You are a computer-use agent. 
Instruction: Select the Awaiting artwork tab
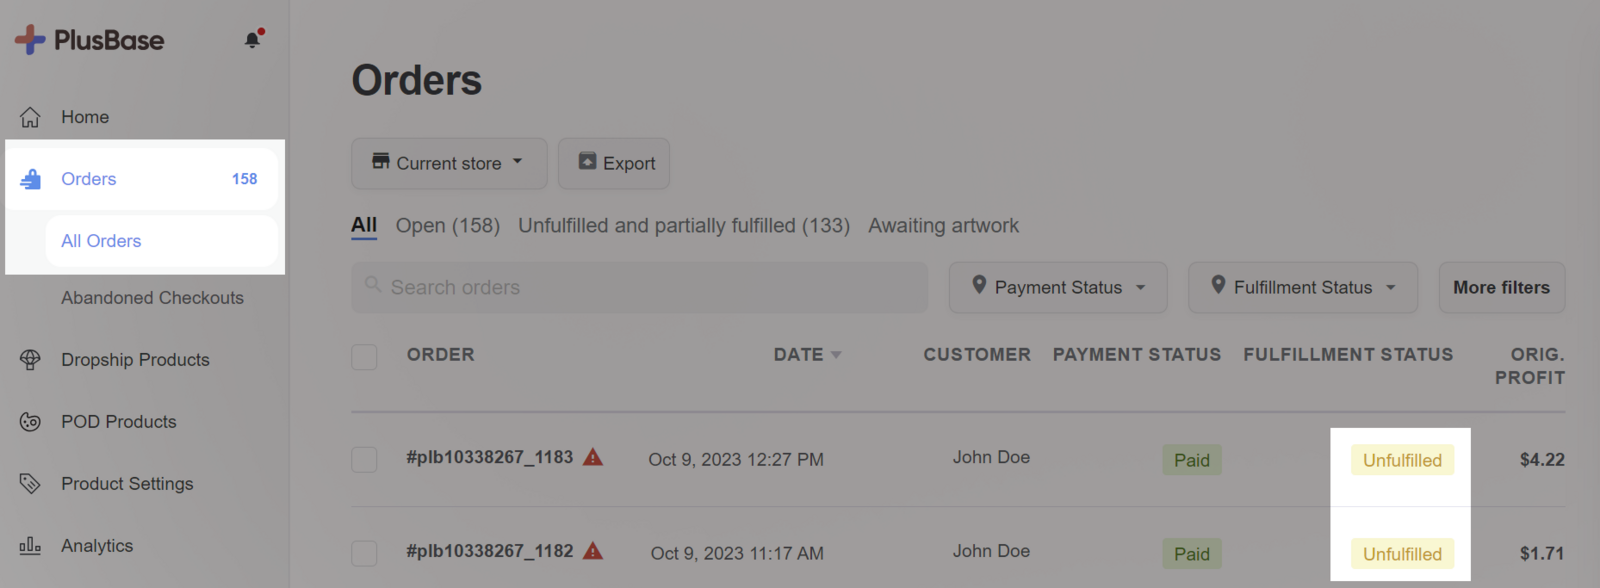pos(943,226)
